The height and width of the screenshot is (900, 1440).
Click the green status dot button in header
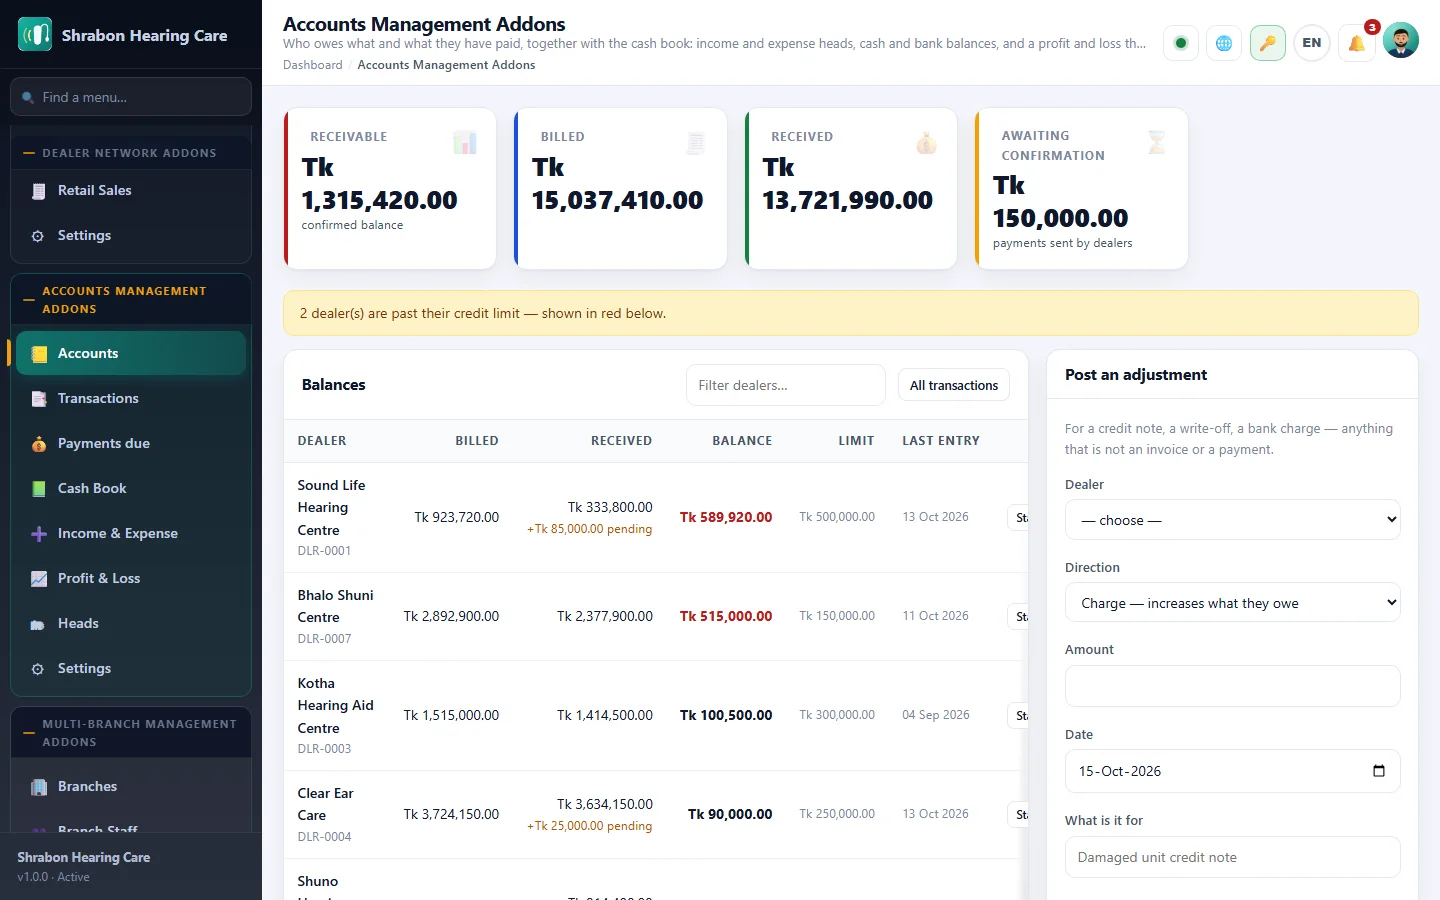(1181, 43)
